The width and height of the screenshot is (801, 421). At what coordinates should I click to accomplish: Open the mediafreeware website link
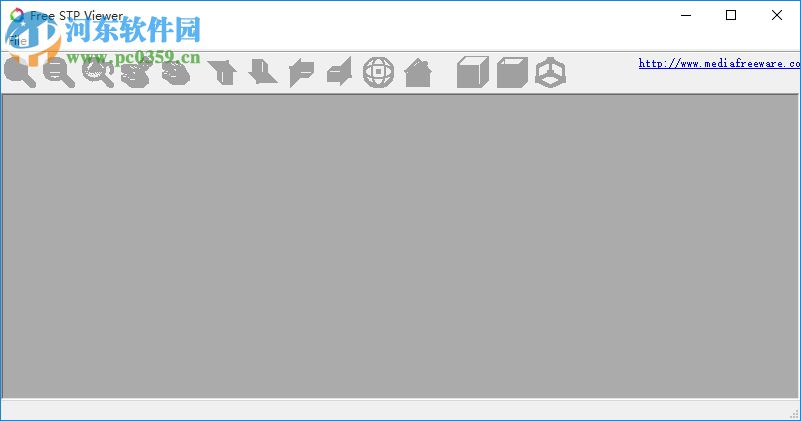click(x=719, y=63)
